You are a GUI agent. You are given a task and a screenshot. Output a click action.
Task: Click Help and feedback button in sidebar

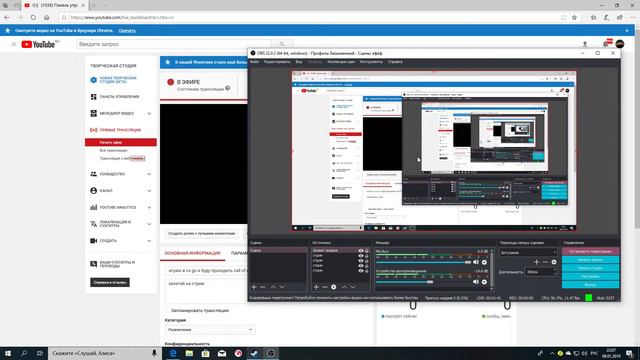point(110,282)
